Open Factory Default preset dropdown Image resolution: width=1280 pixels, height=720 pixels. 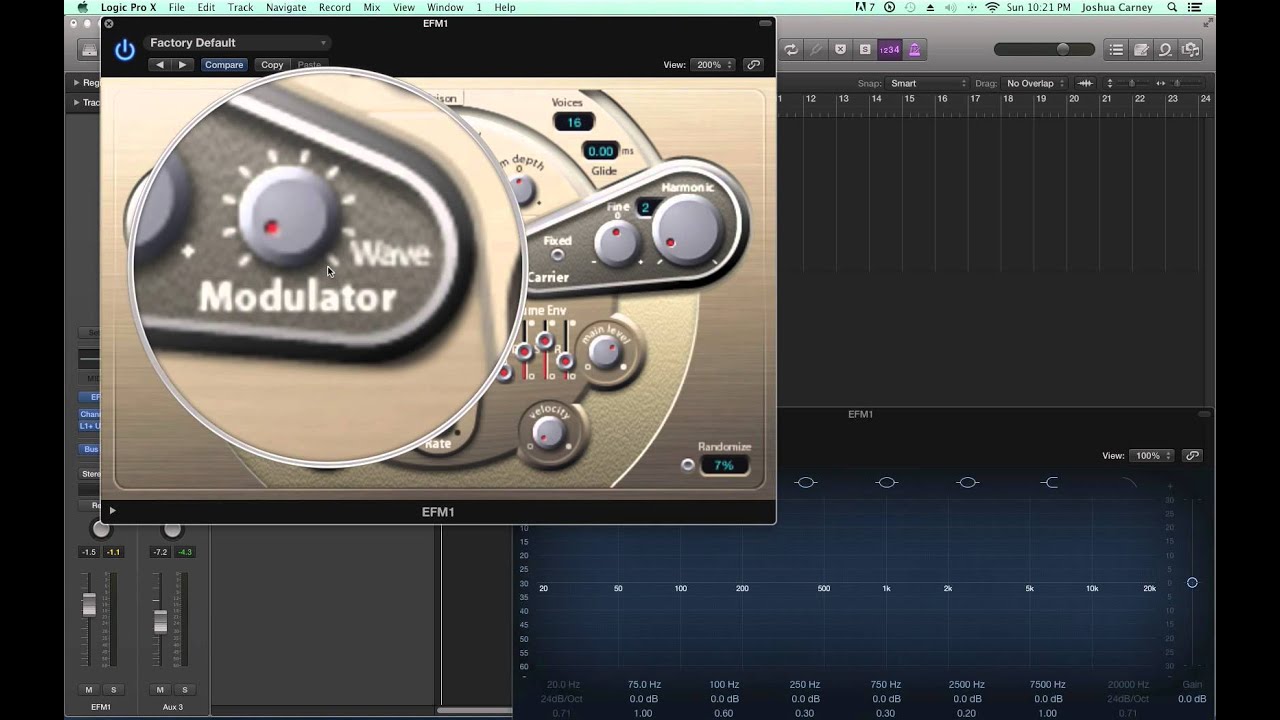coord(238,43)
